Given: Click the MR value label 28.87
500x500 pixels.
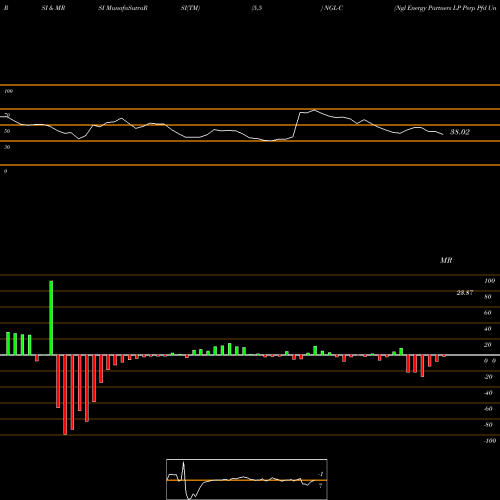Looking at the screenshot, I should (x=465, y=293).
